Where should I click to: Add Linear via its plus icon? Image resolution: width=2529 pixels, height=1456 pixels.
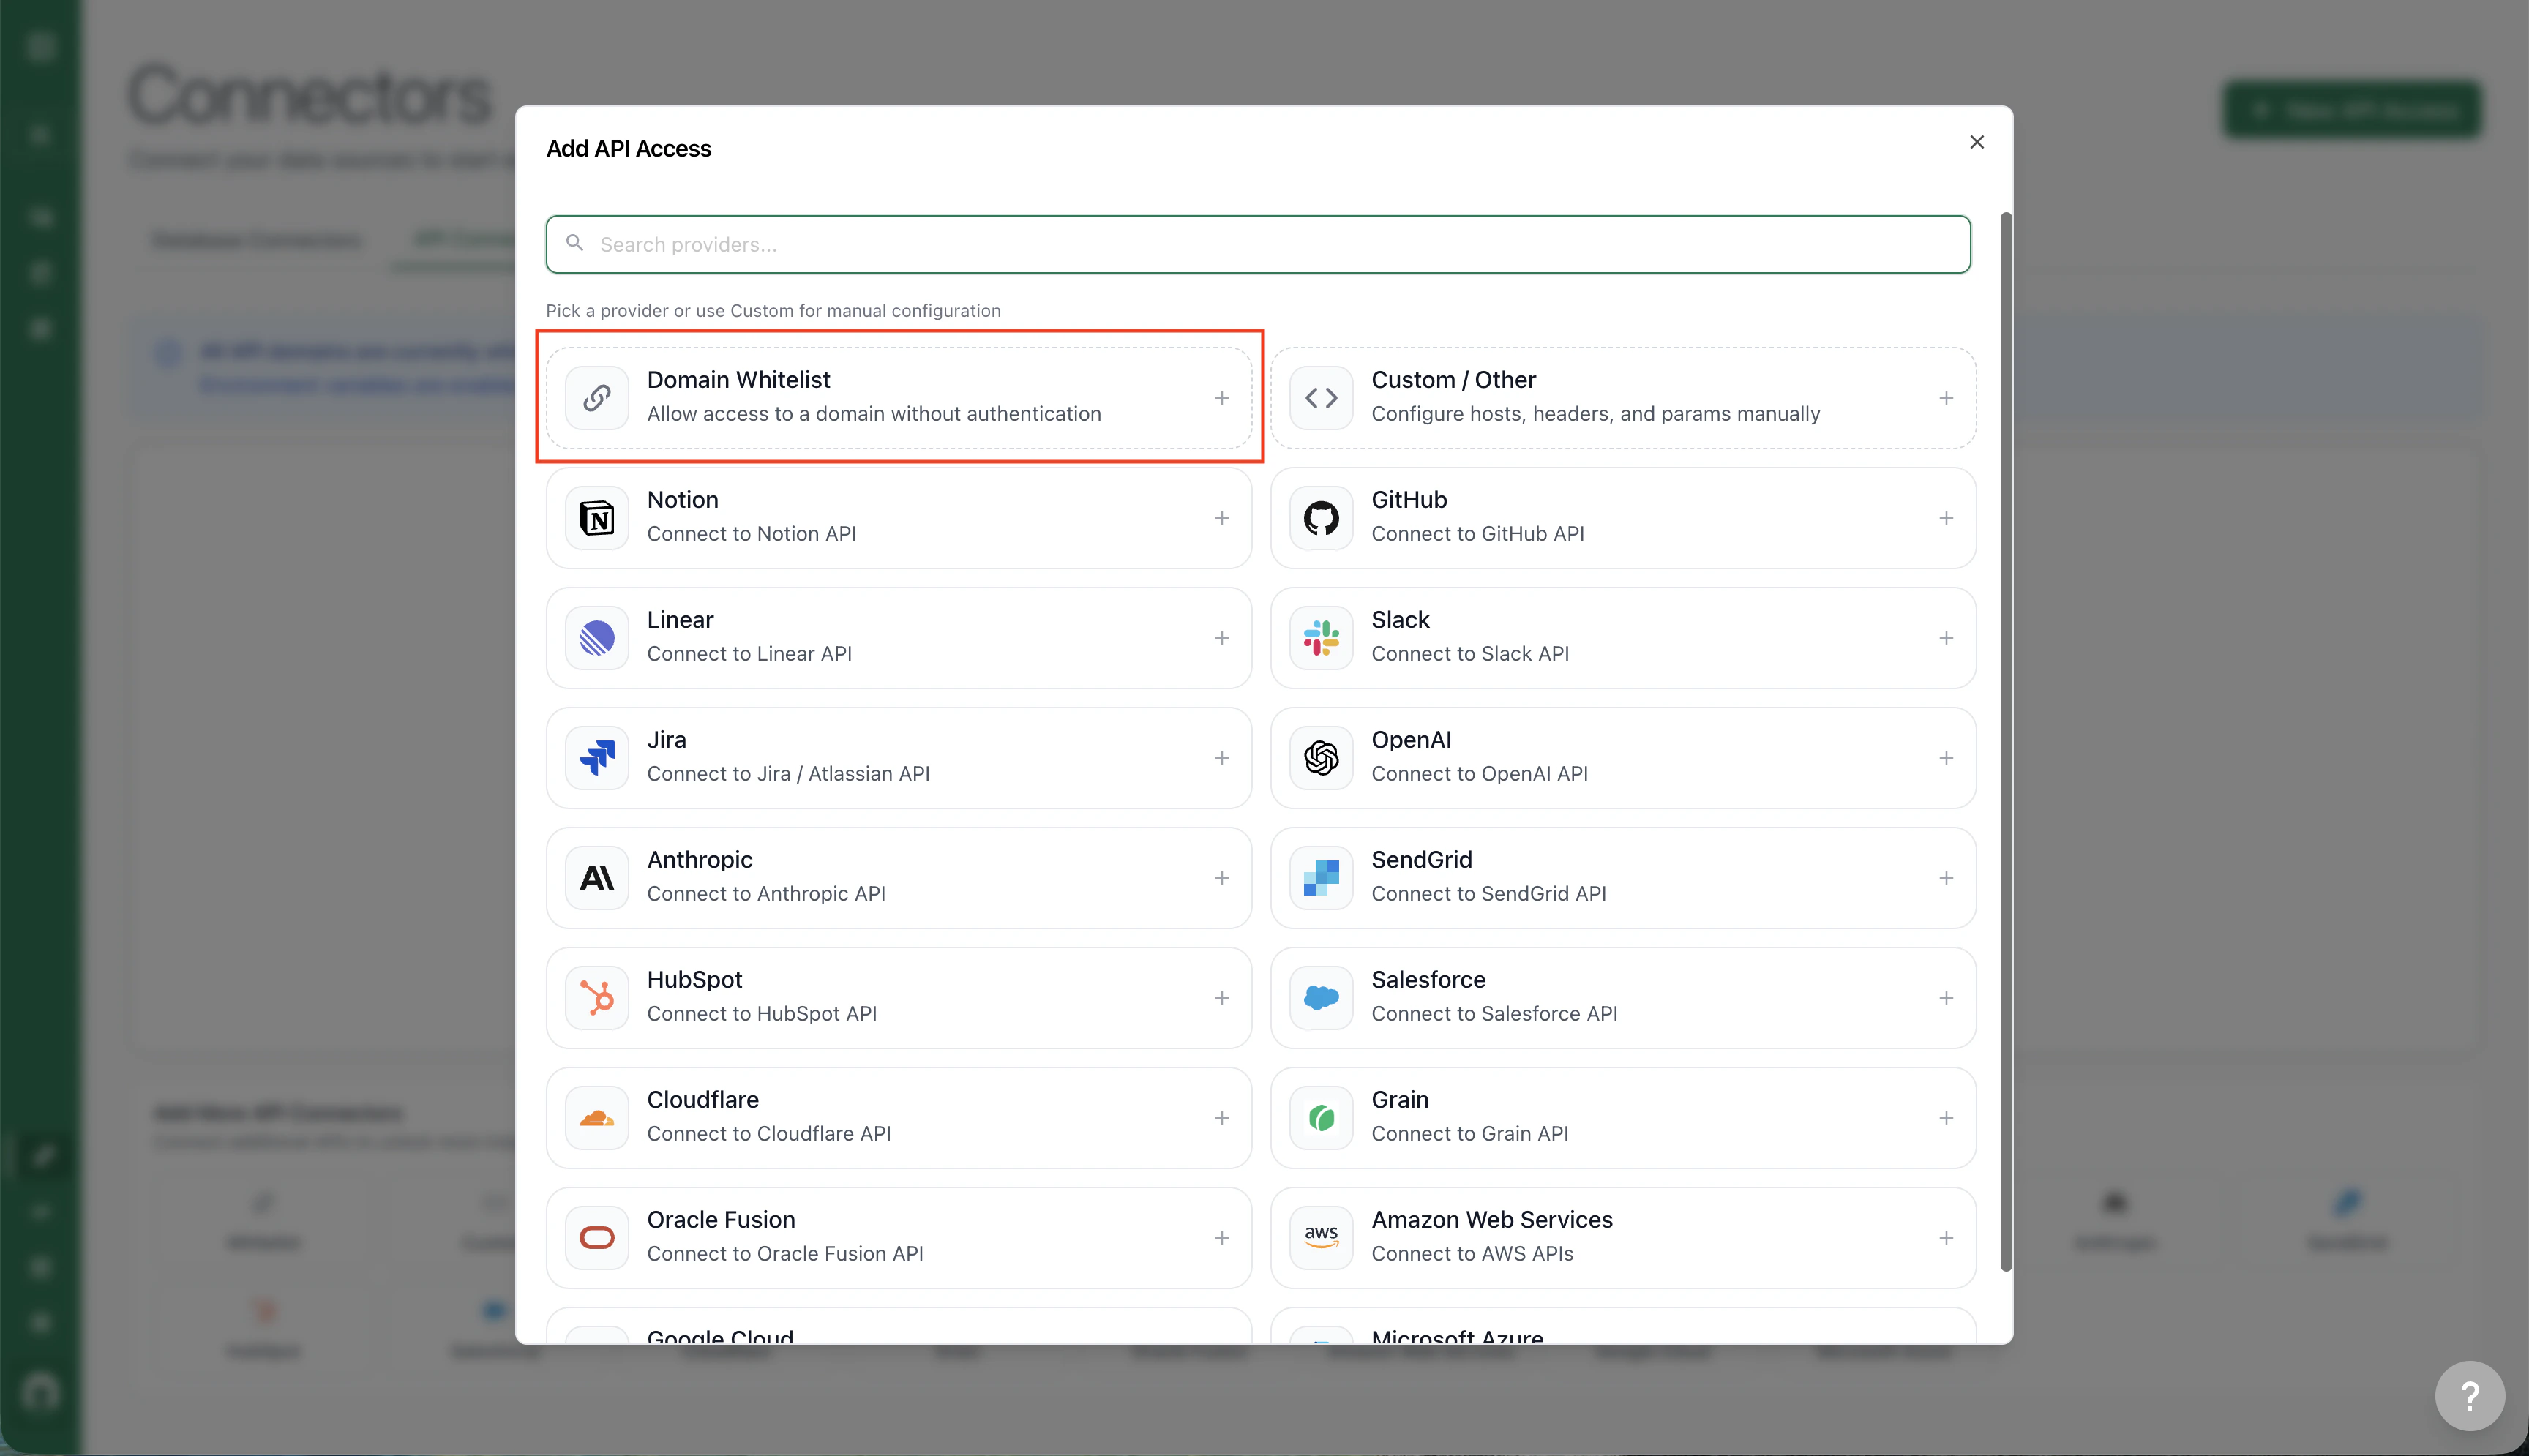(x=1222, y=638)
